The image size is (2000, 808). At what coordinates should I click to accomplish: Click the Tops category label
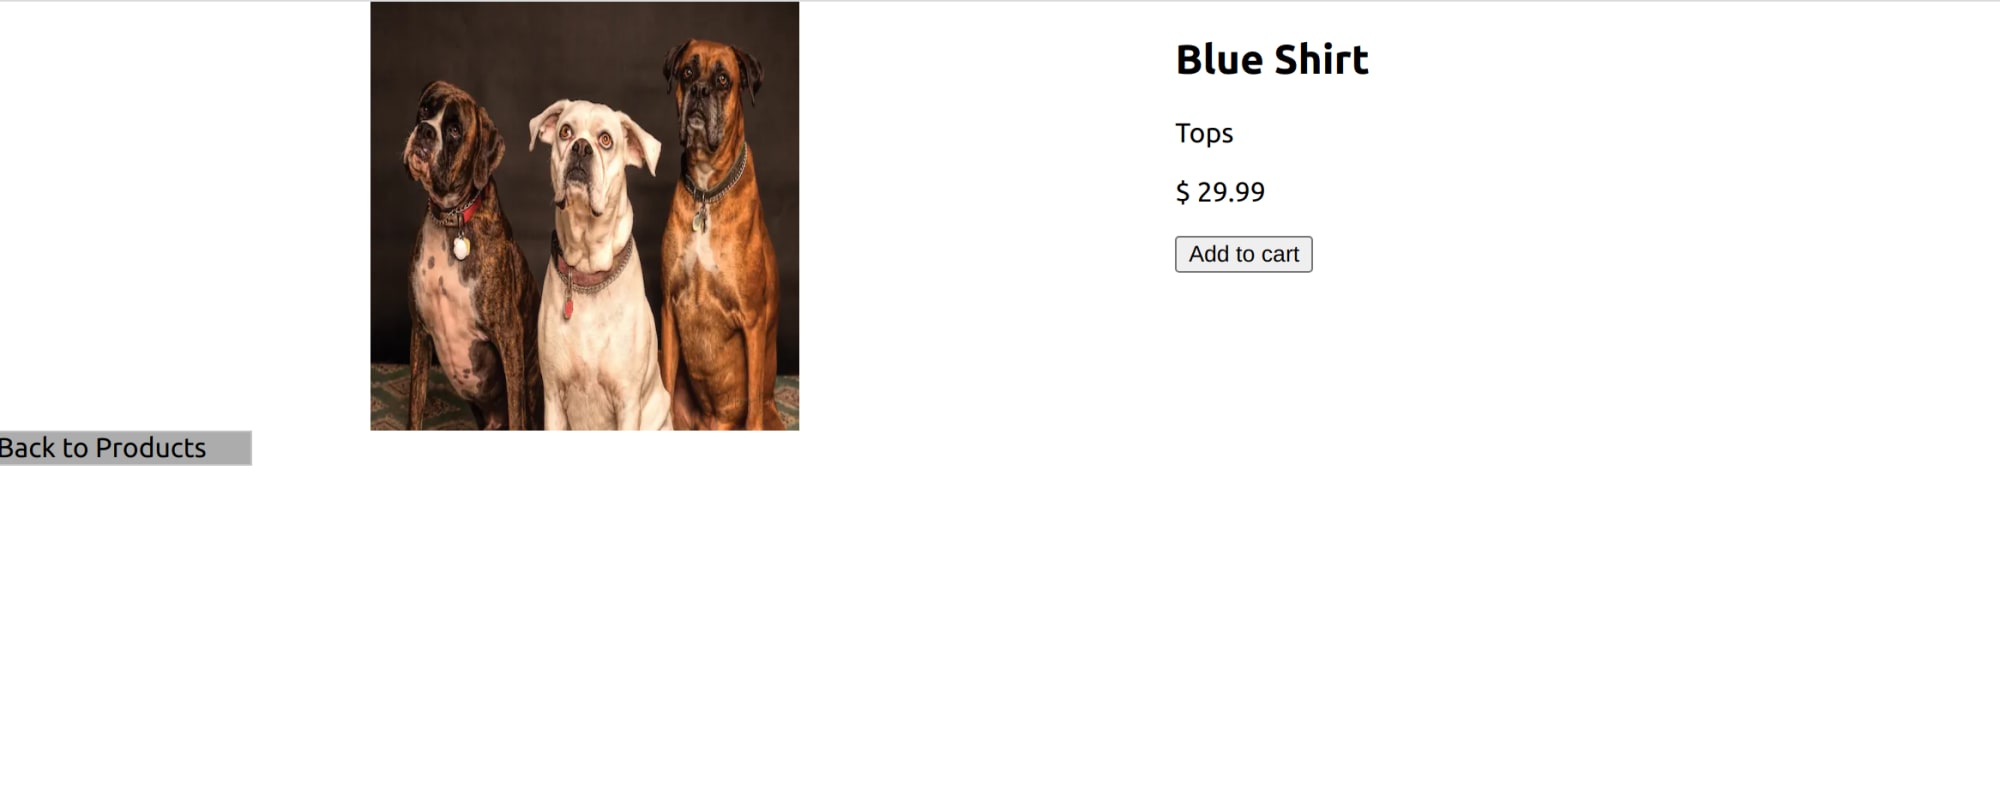click(1204, 133)
